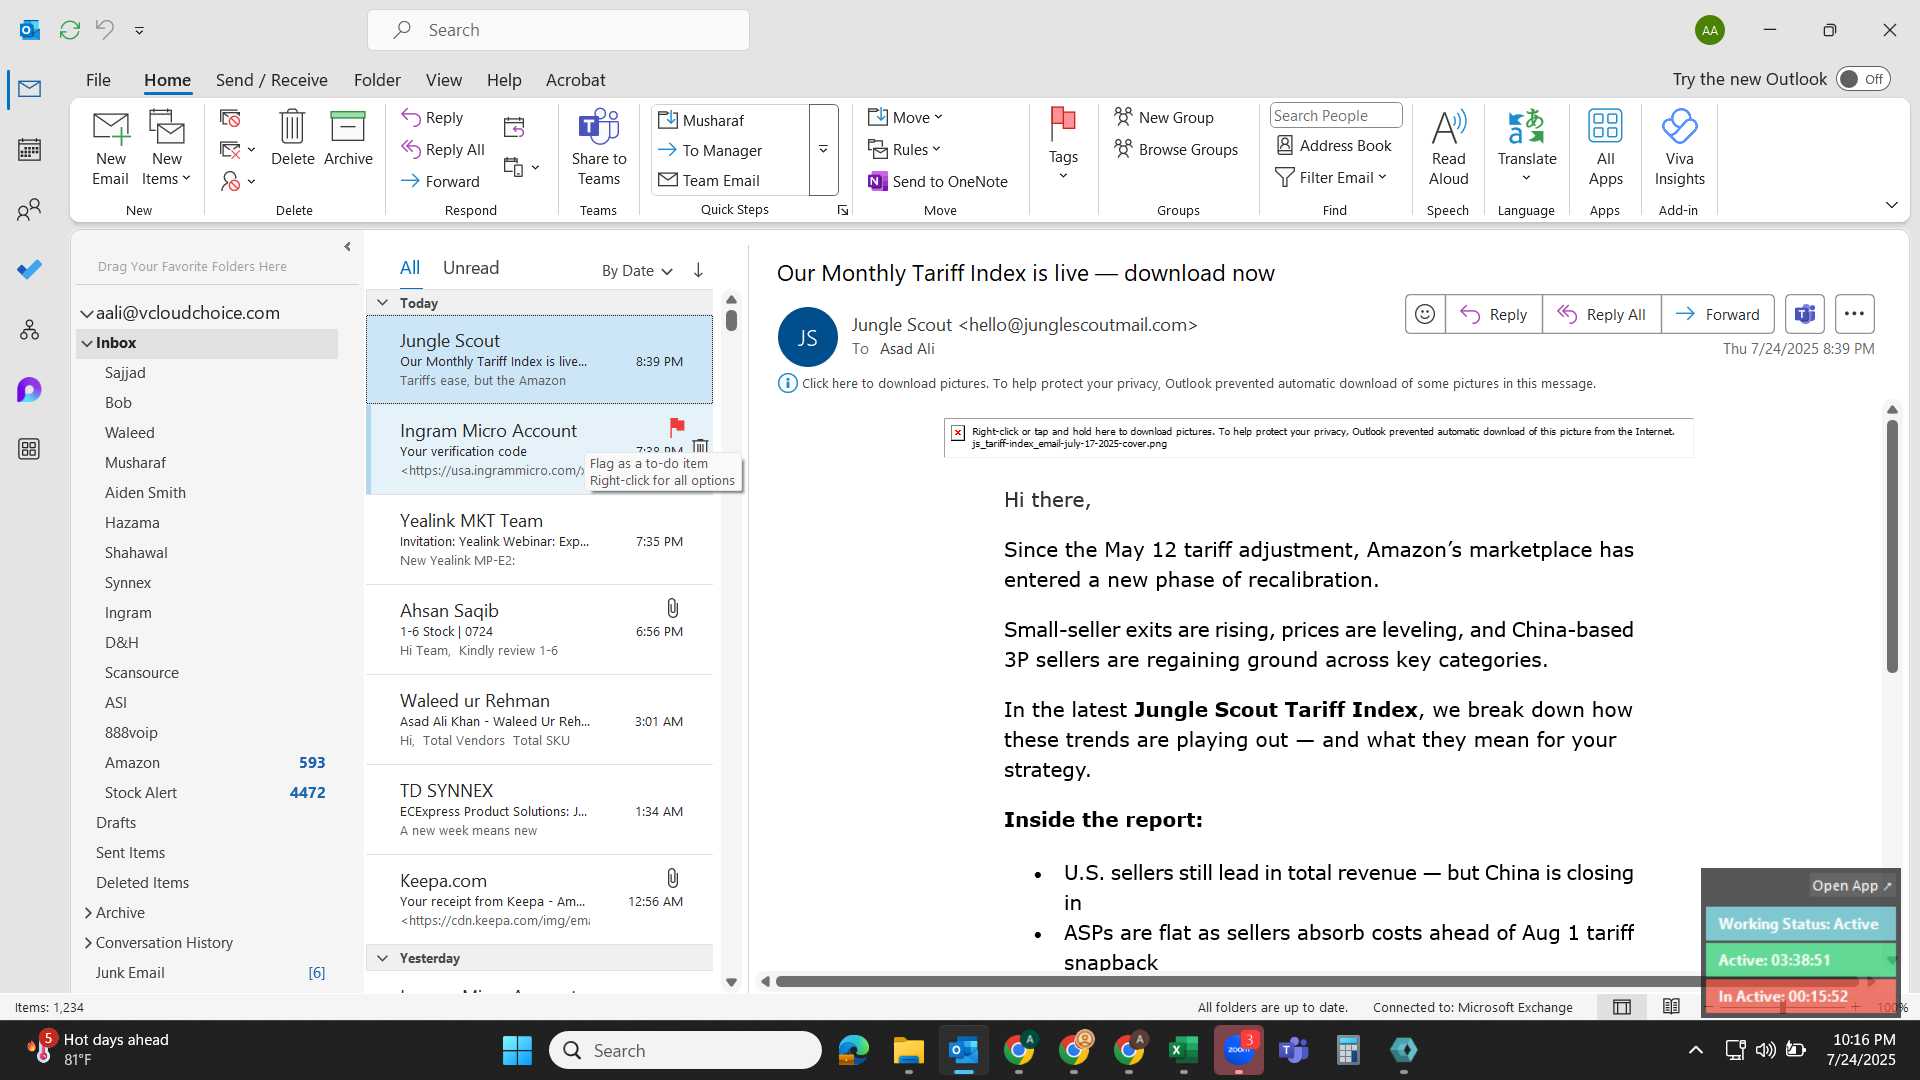Undo using the title bar arrow

[104, 30]
